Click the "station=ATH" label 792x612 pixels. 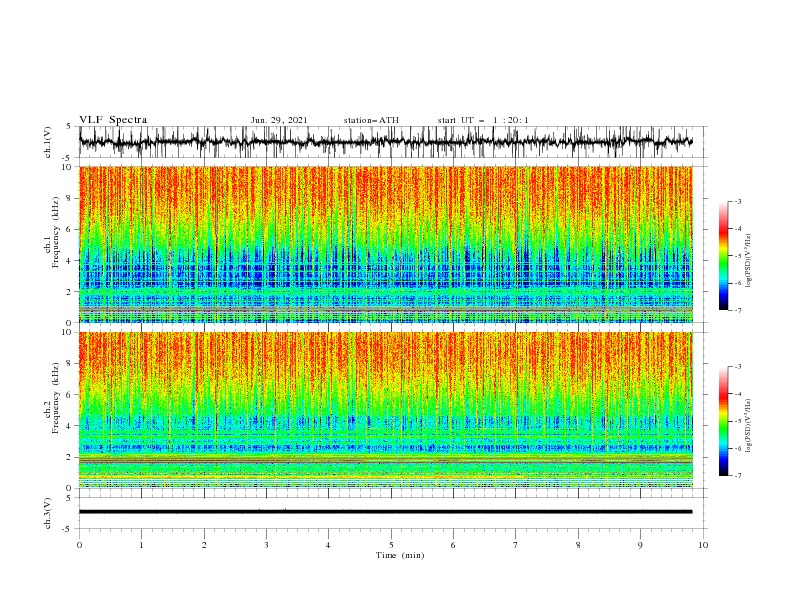[371, 120]
